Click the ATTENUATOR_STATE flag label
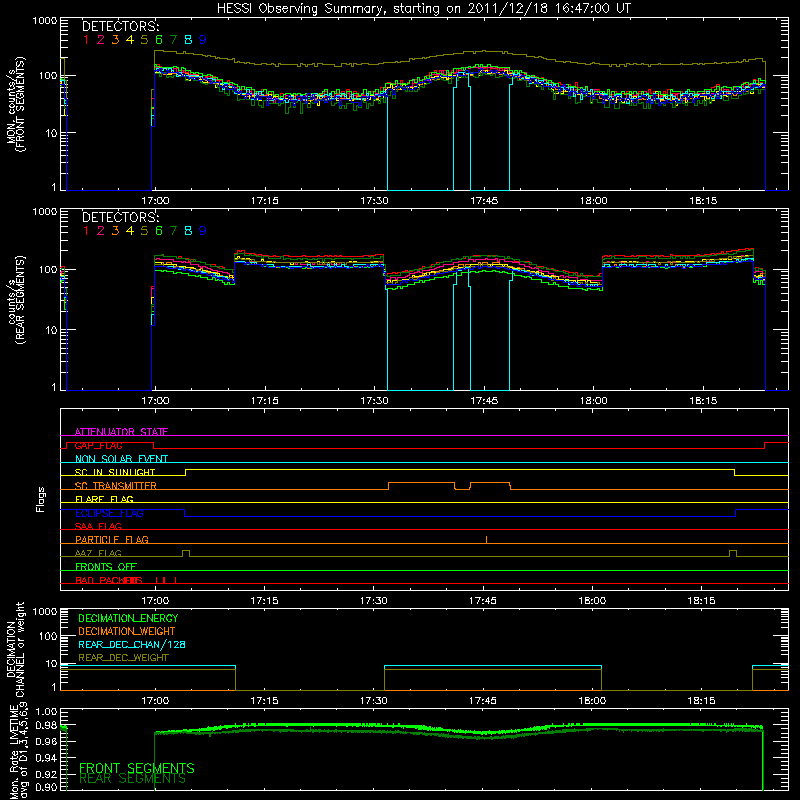This screenshot has width=800, height=800. 121,432
